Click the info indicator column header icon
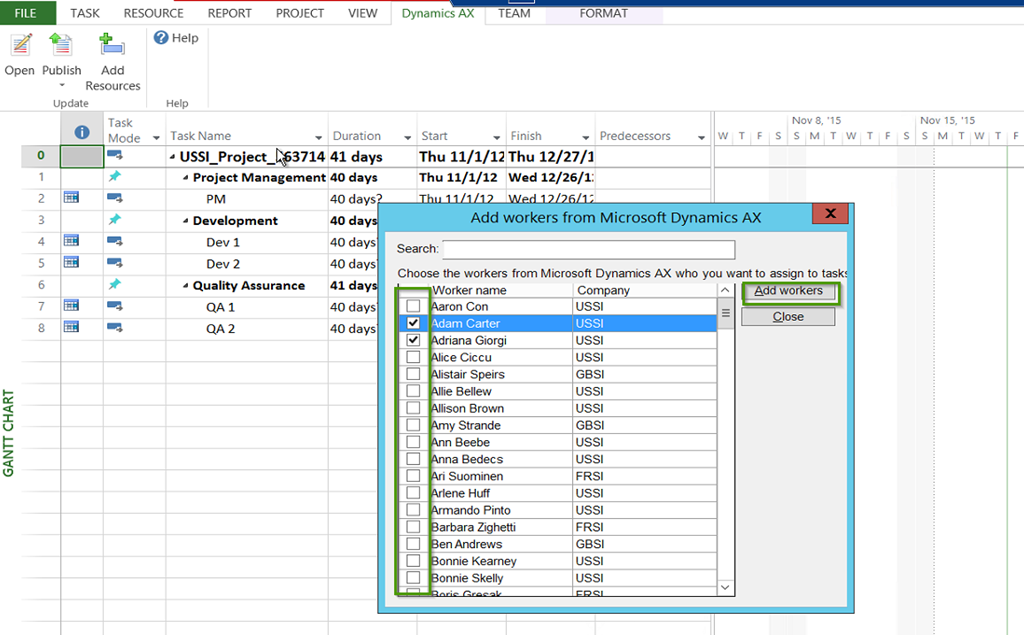The image size is (1024, 635). 82,131
